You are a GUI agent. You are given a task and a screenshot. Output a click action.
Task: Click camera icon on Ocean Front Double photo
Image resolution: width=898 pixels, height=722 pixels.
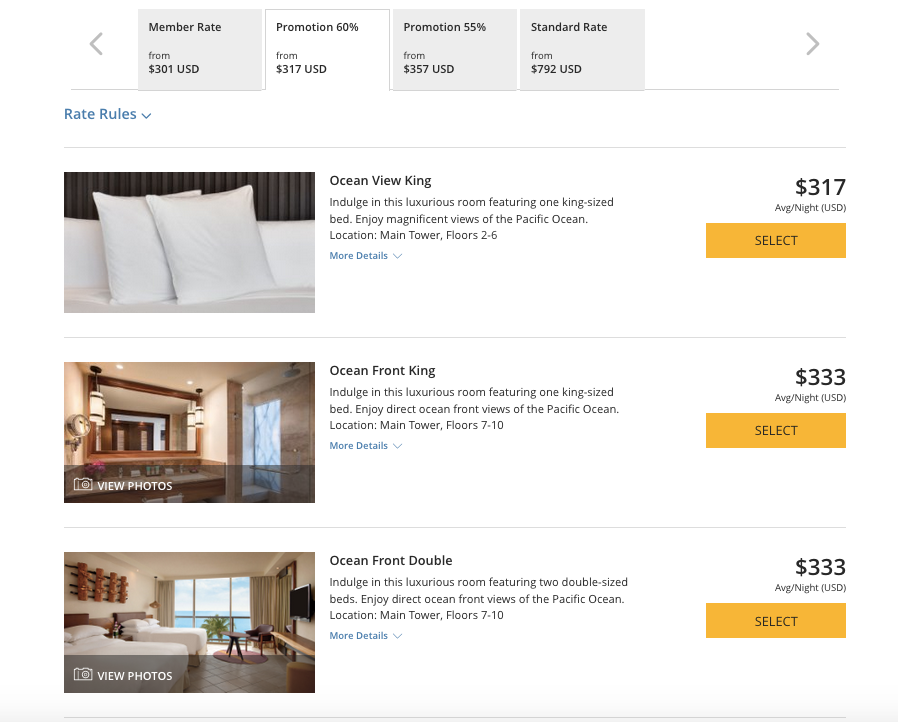click(x=83, y=675)
